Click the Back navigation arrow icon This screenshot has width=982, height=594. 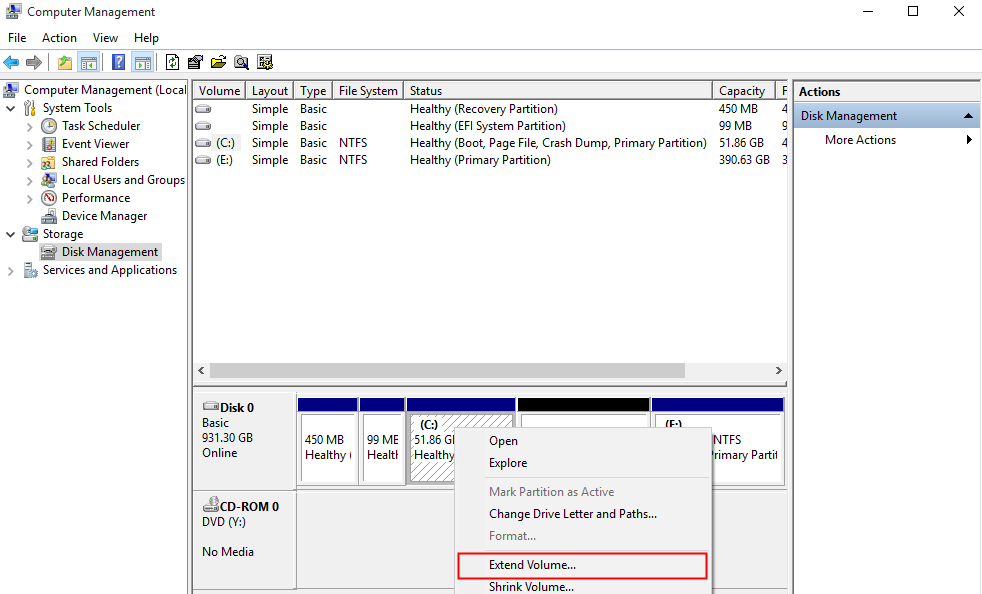[10, 62]
